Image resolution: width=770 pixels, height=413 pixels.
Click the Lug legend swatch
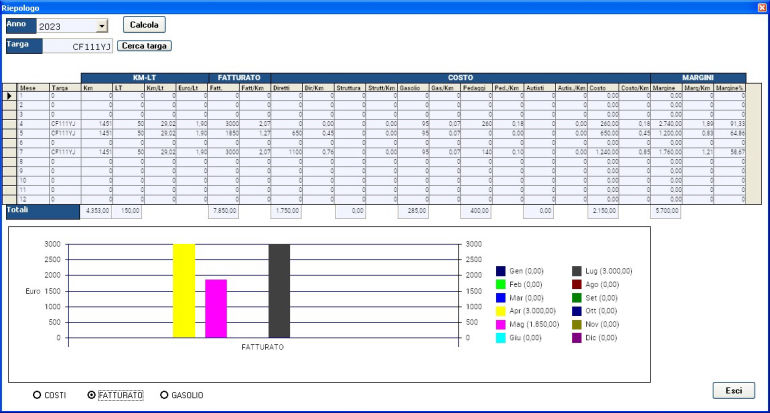pyautogui.click(x=577, y=271)
